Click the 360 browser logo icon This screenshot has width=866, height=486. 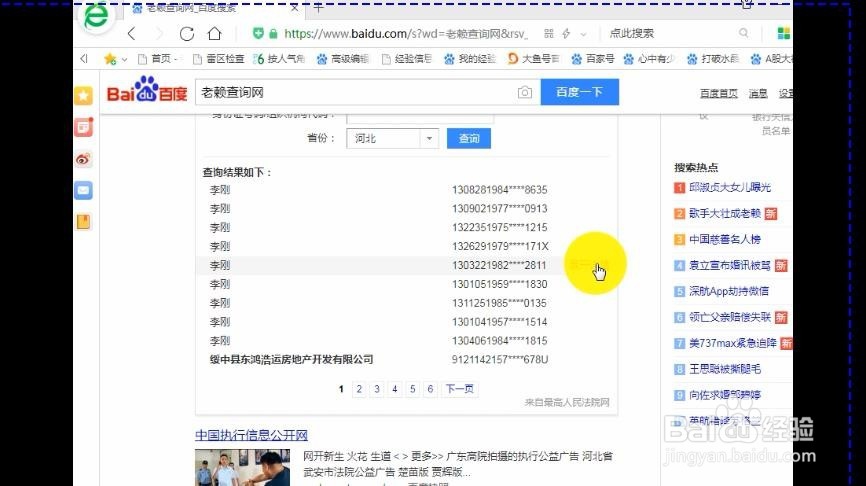pyautogui.click(x=96, y=16)
